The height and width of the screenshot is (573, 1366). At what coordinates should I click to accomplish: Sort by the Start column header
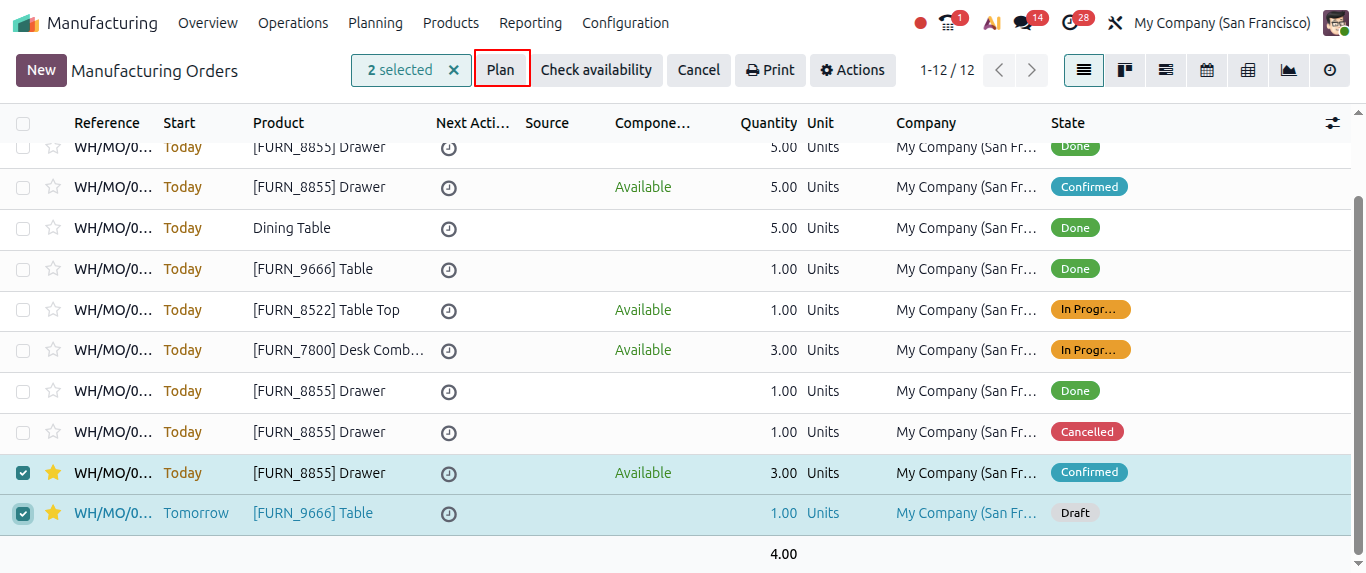pos(179,123)
